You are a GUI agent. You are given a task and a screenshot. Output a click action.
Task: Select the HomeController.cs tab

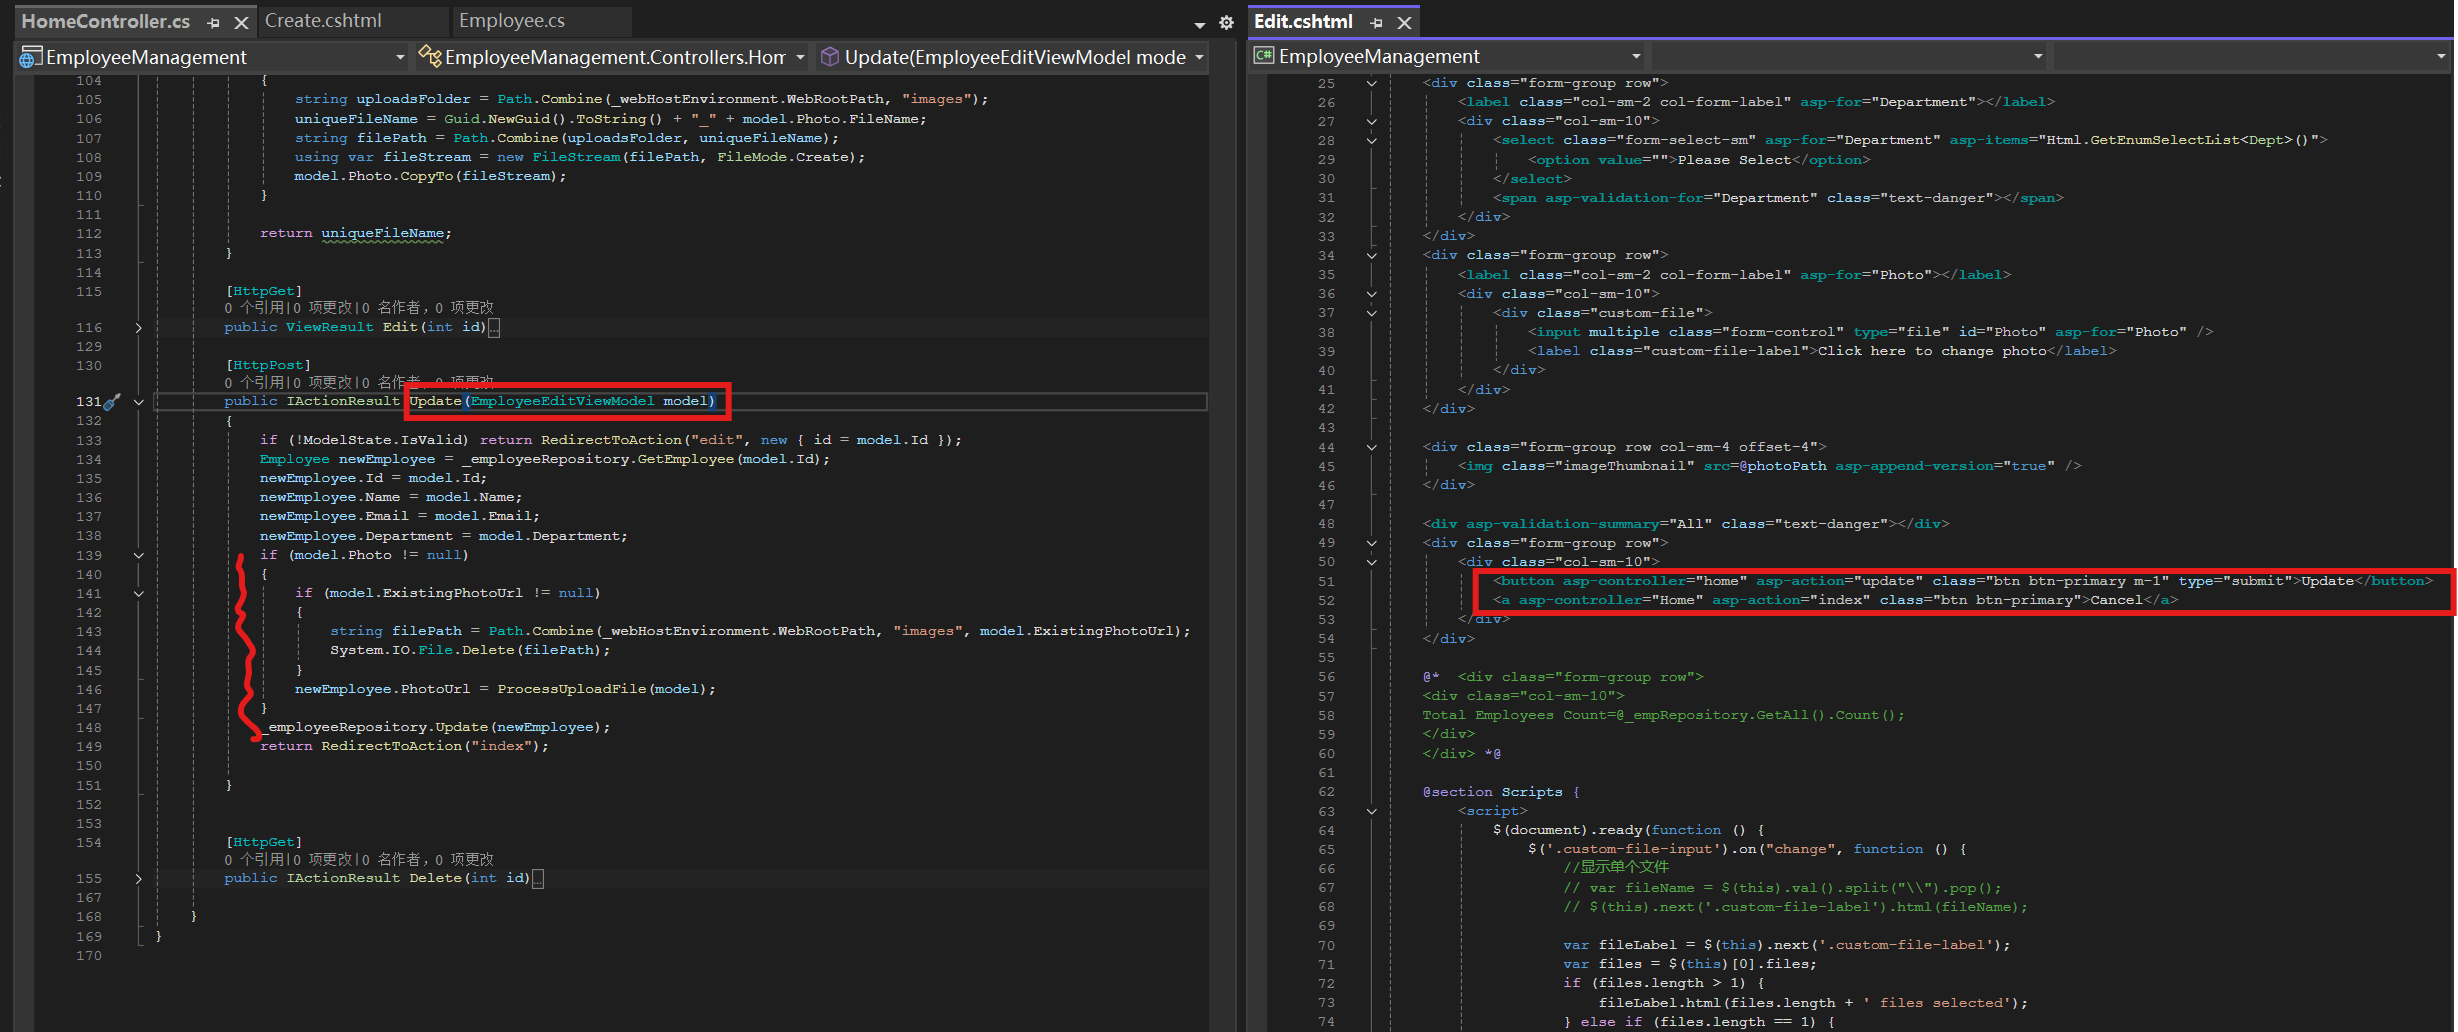(x=106, y=21)
